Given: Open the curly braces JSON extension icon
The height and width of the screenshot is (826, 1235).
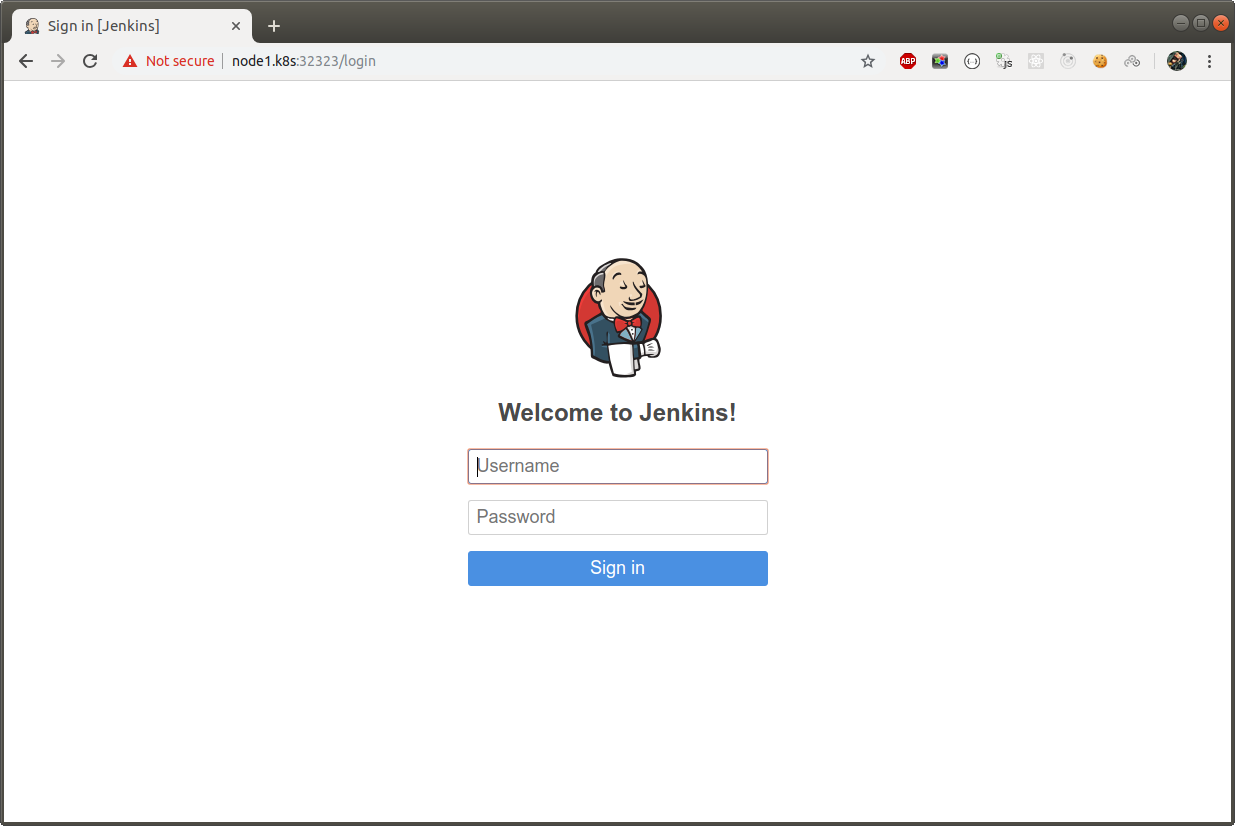Looking at the screenshot, I should point(972,61).
